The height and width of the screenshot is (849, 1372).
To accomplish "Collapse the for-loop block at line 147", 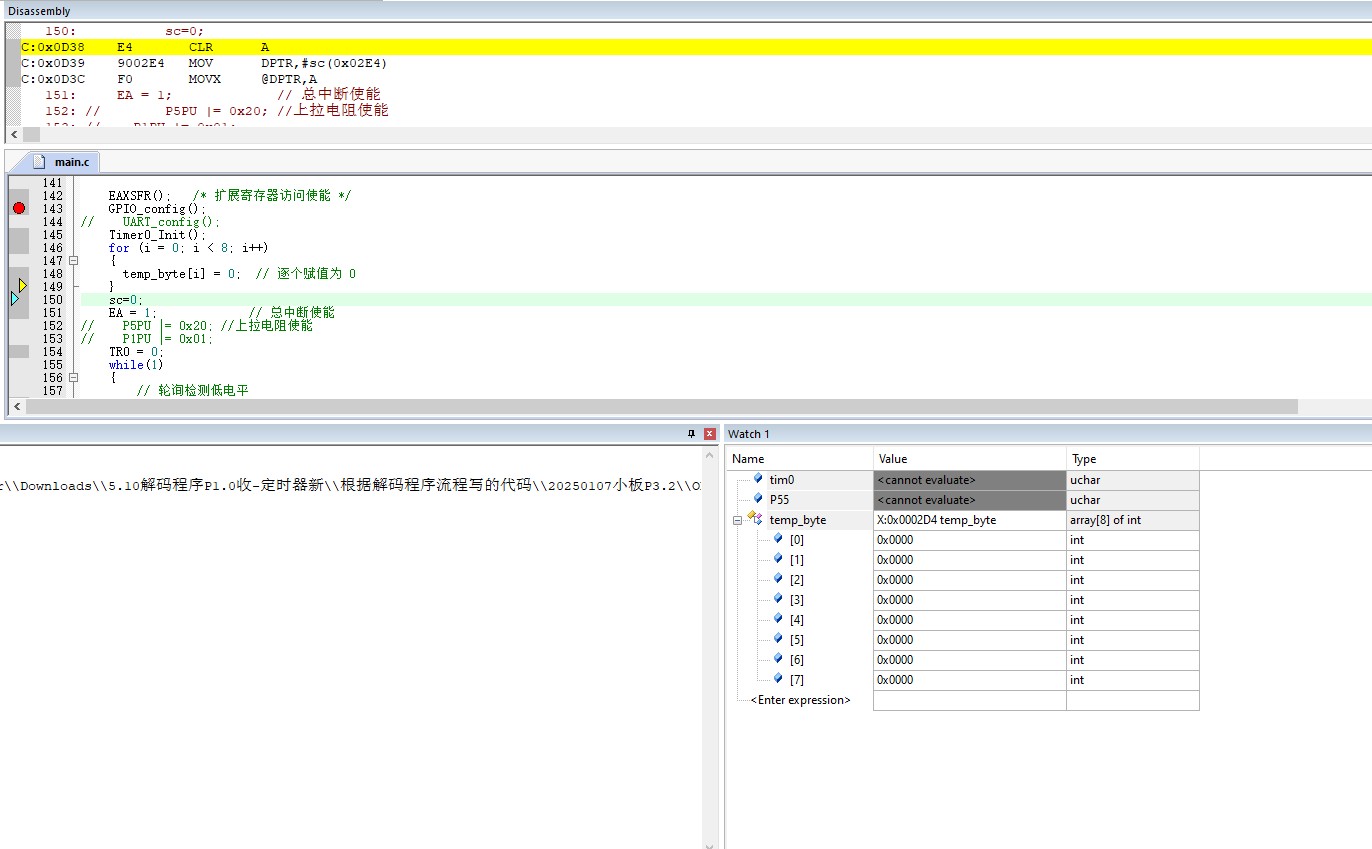I will [73, 261].
